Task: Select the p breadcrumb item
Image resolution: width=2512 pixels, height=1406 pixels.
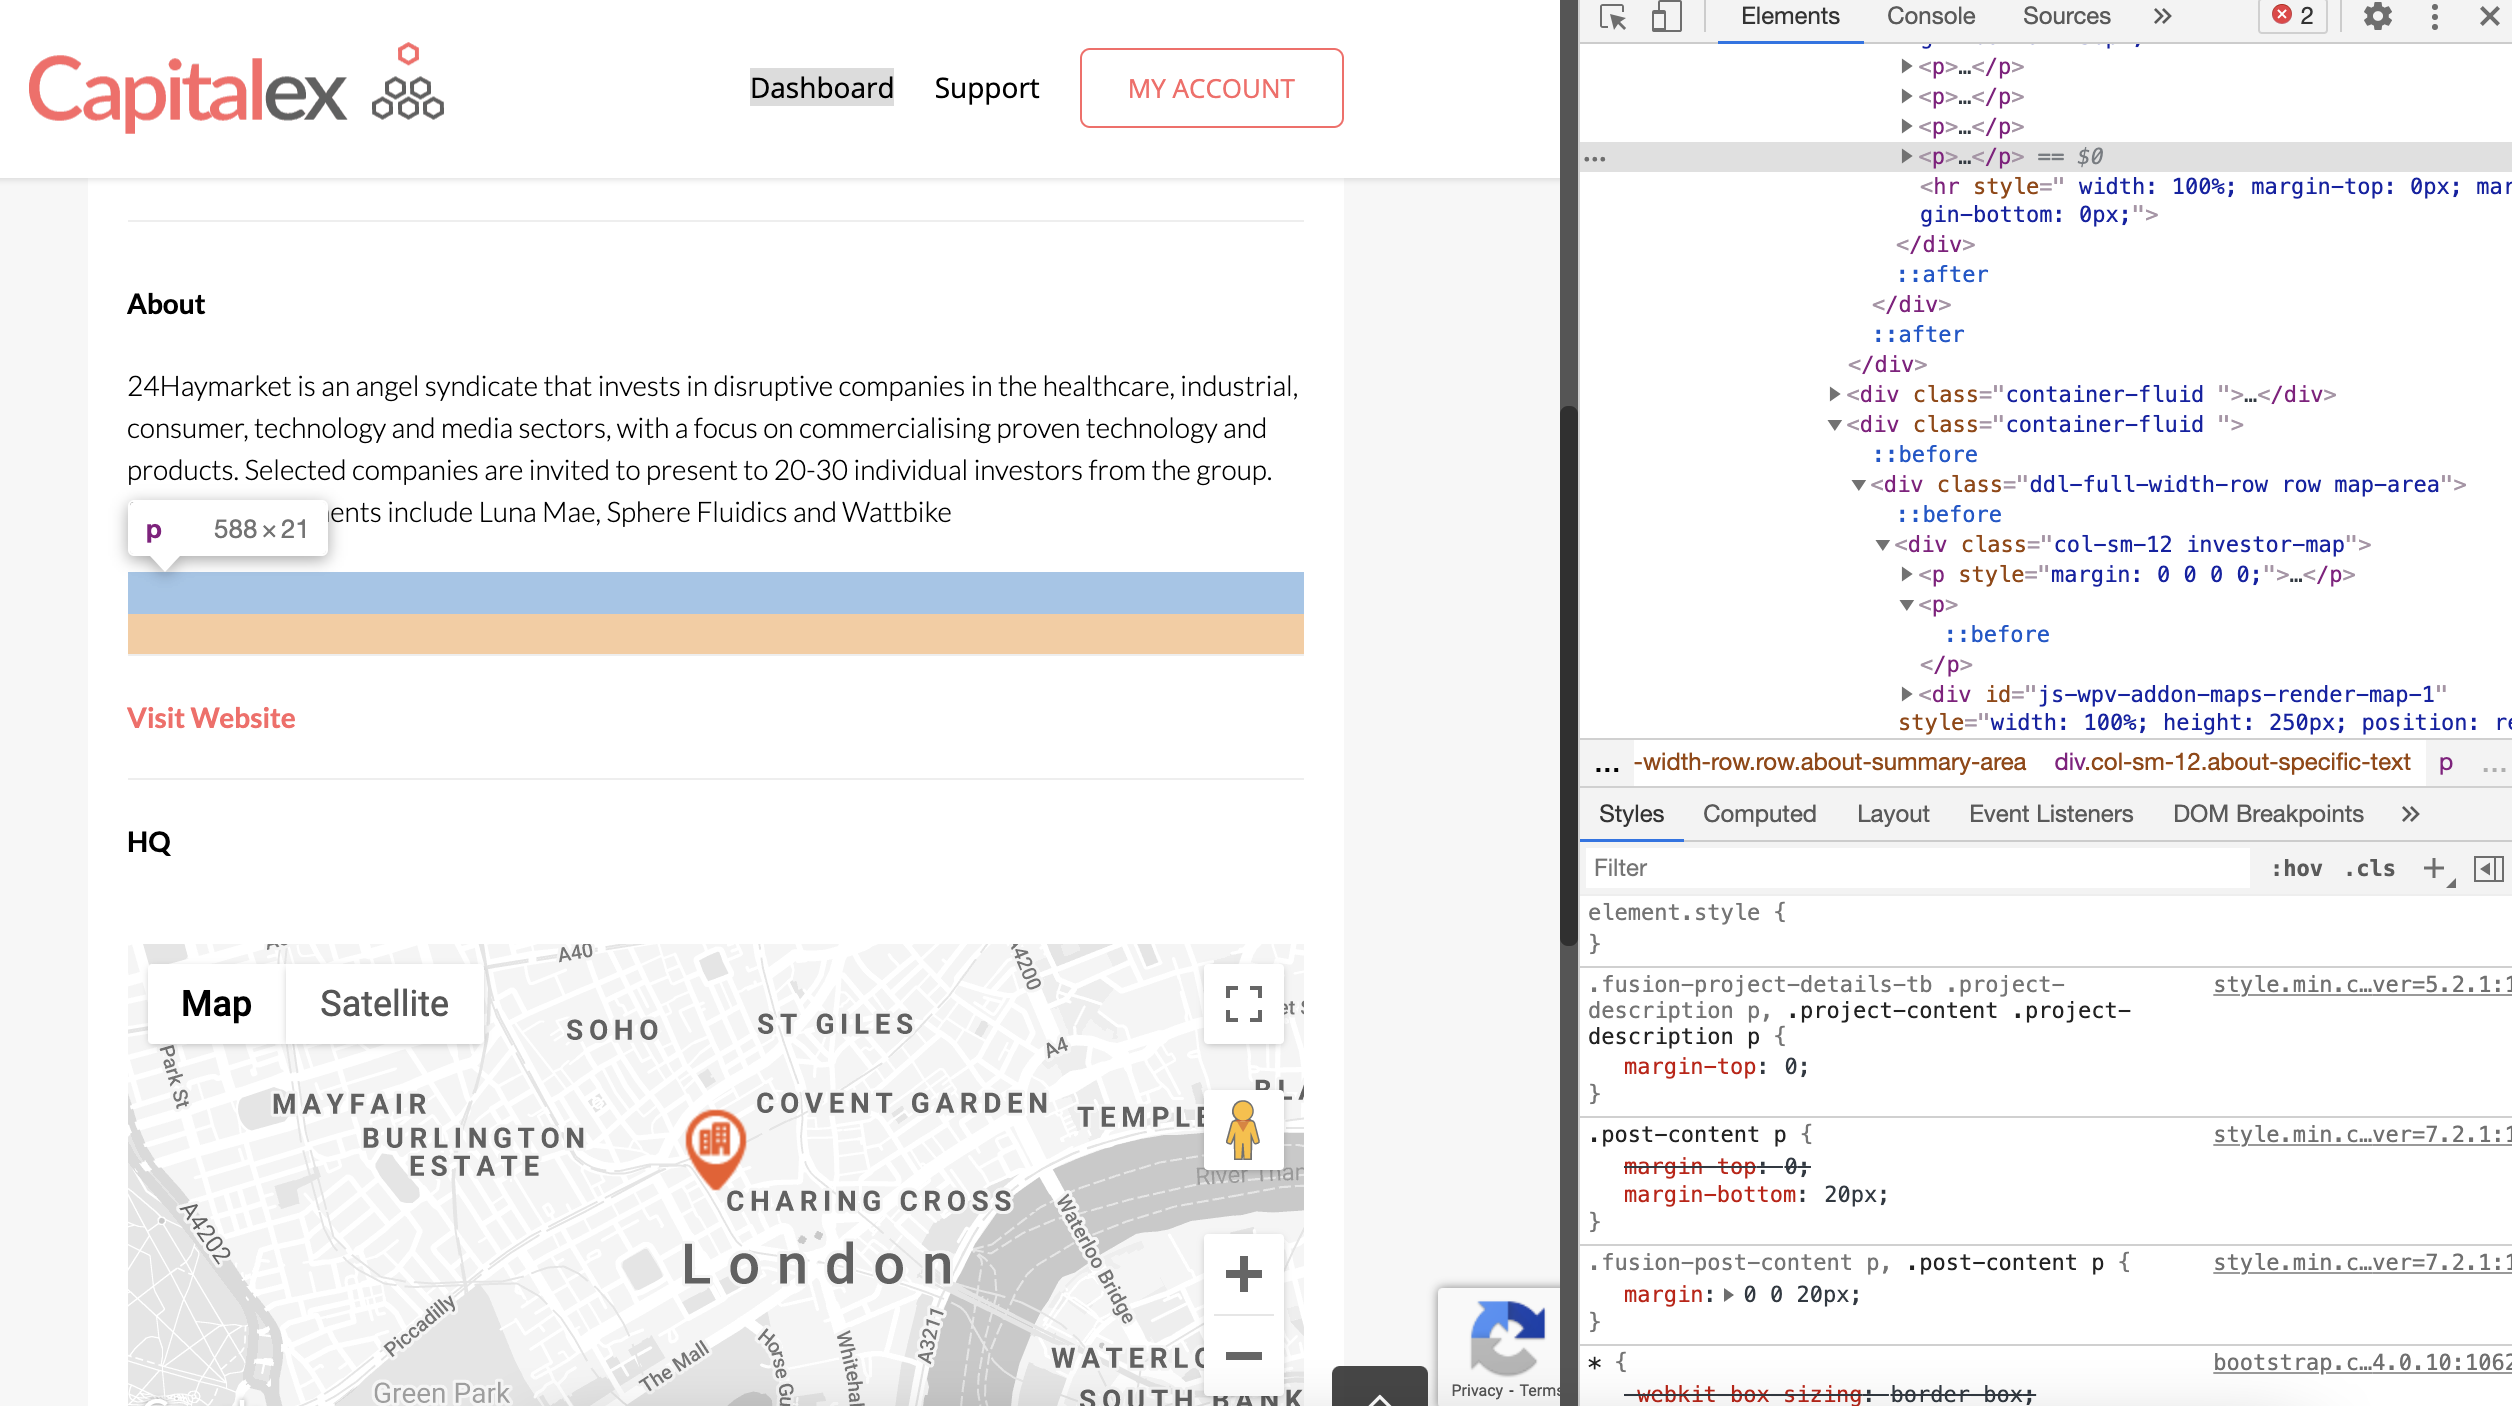Action: pyautogui.click(x=2445, y=763)
